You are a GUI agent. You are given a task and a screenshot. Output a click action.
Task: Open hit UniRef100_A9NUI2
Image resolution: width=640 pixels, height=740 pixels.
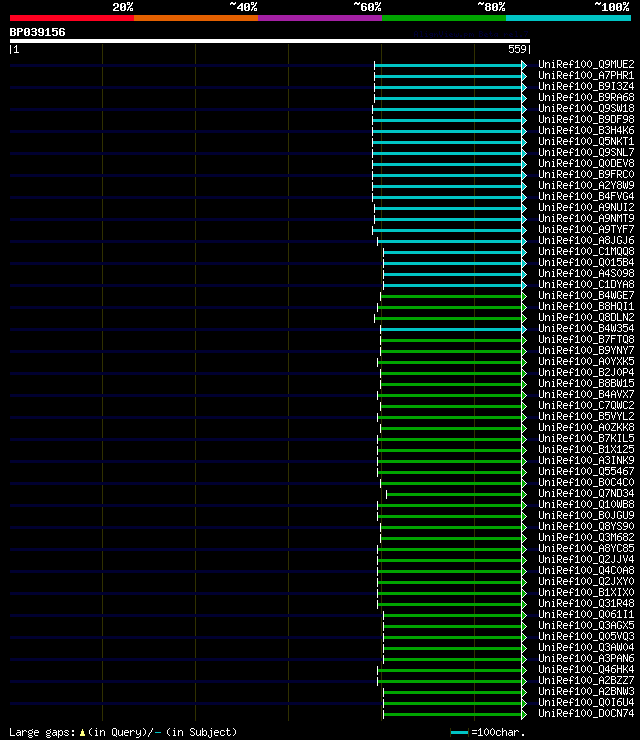[586, 207]
